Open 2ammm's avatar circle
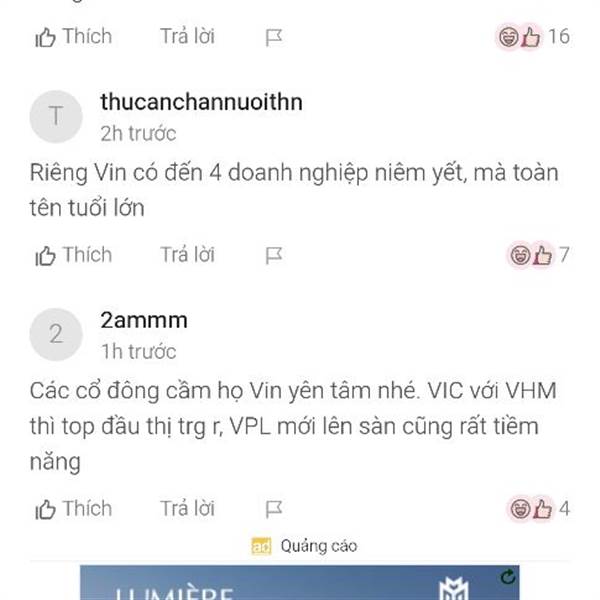The height and width of the screenshot is (600, 600). [56, 334]
